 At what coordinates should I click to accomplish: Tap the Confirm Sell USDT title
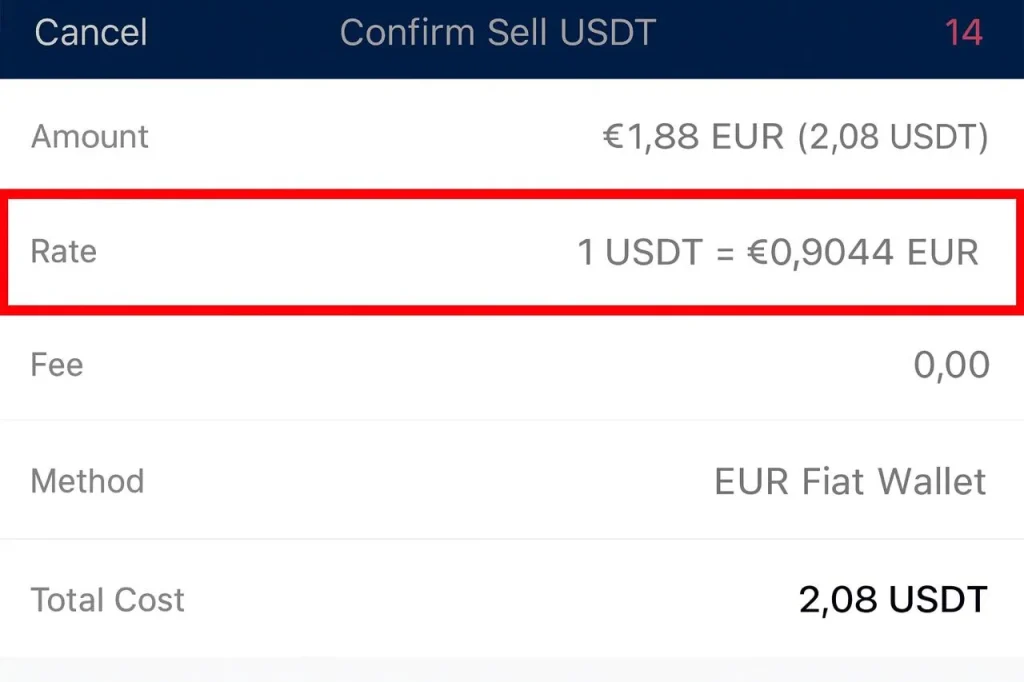[x=498, y=33]
